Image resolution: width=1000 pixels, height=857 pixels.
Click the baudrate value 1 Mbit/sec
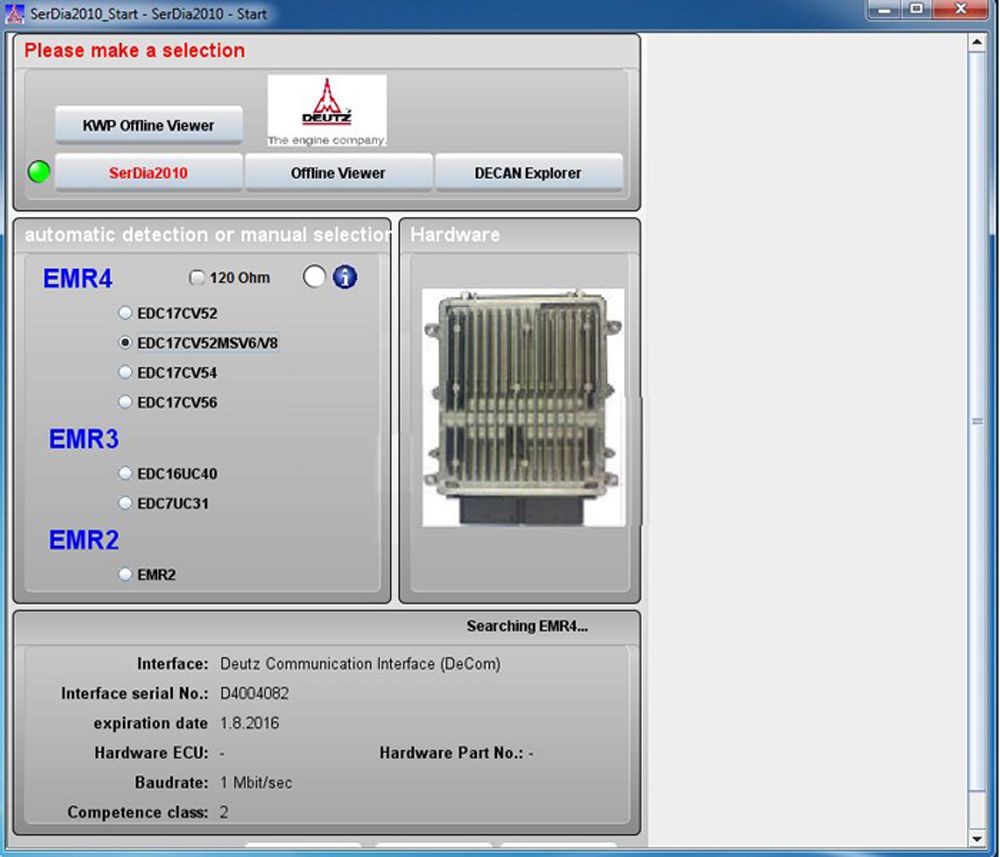pos(256,782)
